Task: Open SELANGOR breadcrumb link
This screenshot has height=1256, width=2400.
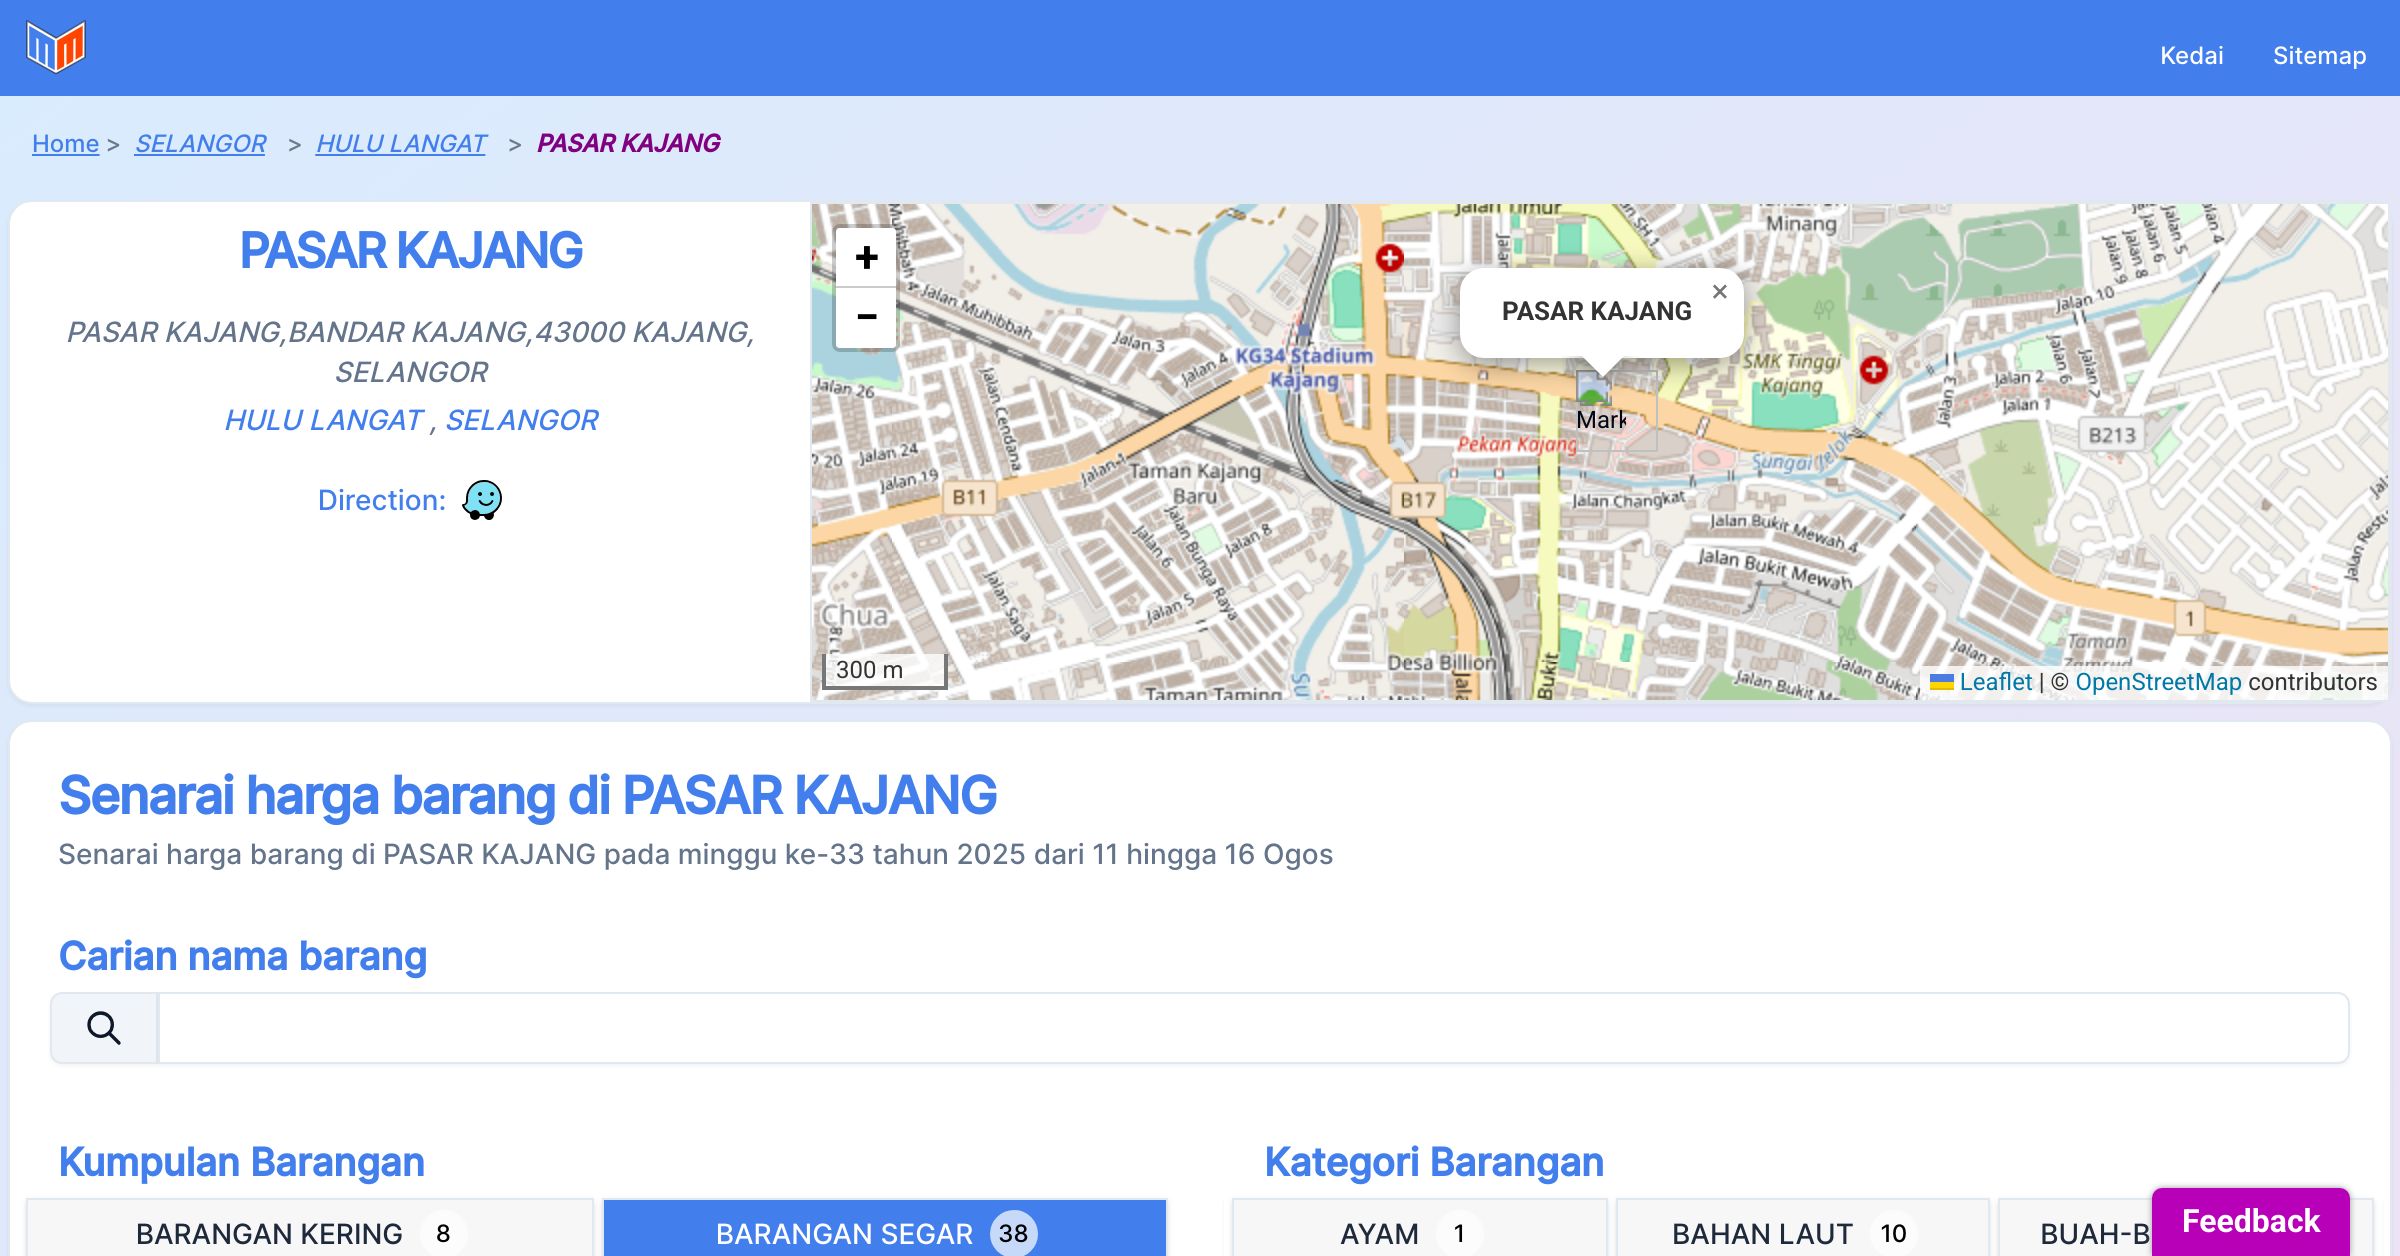Action: click(x=200, y=143)
